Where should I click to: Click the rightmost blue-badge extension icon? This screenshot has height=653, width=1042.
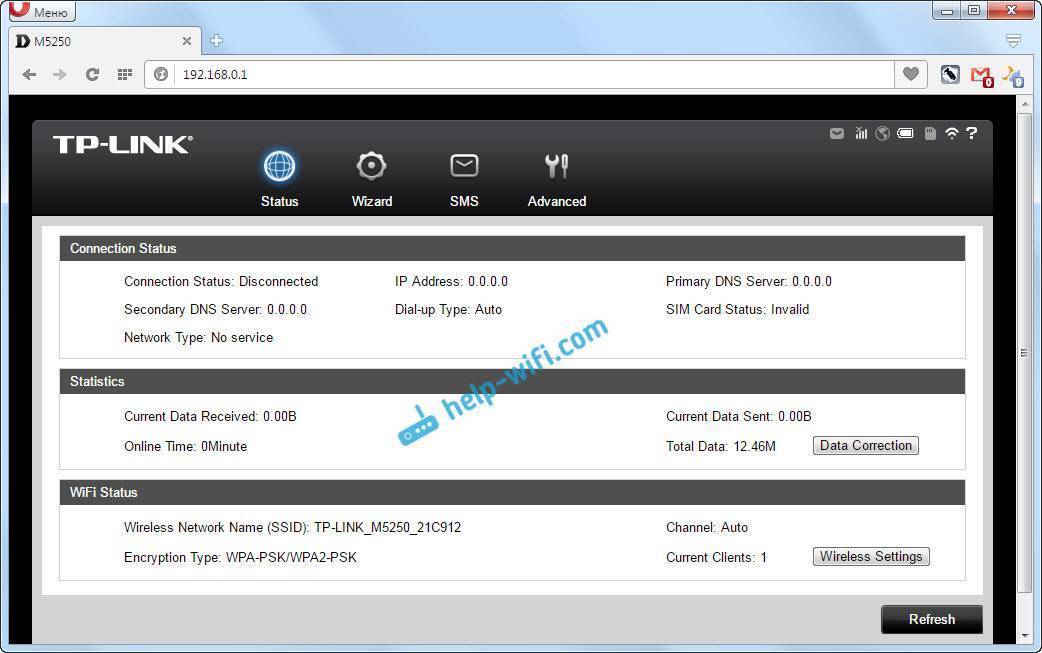click(1013, 76)
